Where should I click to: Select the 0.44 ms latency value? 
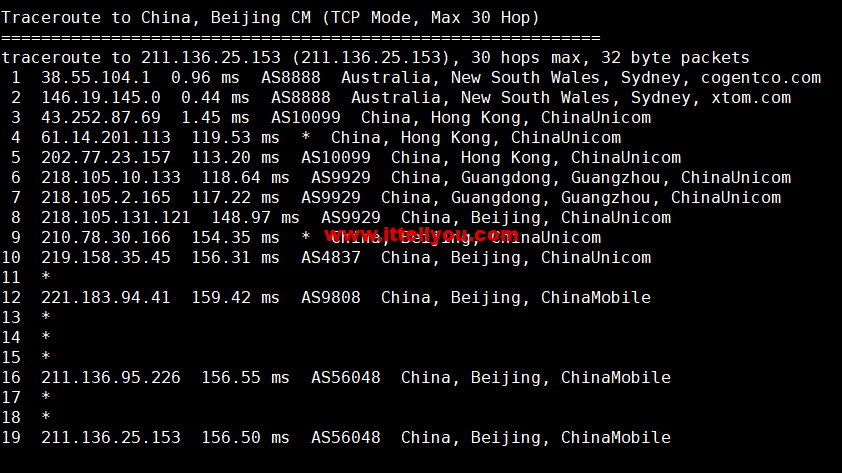tap(215, 98)
